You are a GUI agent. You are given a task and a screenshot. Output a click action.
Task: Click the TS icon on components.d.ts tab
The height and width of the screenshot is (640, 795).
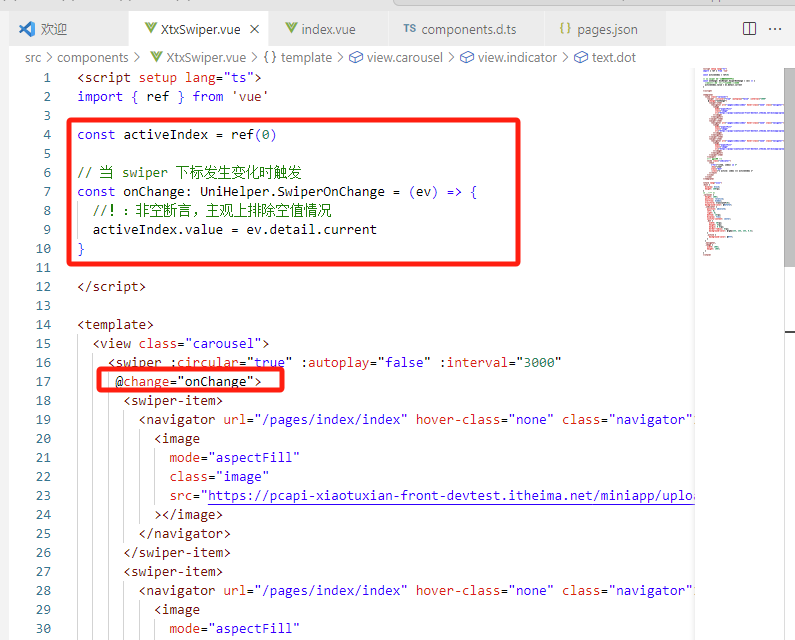pyautogui.click(x=410, y=28)
